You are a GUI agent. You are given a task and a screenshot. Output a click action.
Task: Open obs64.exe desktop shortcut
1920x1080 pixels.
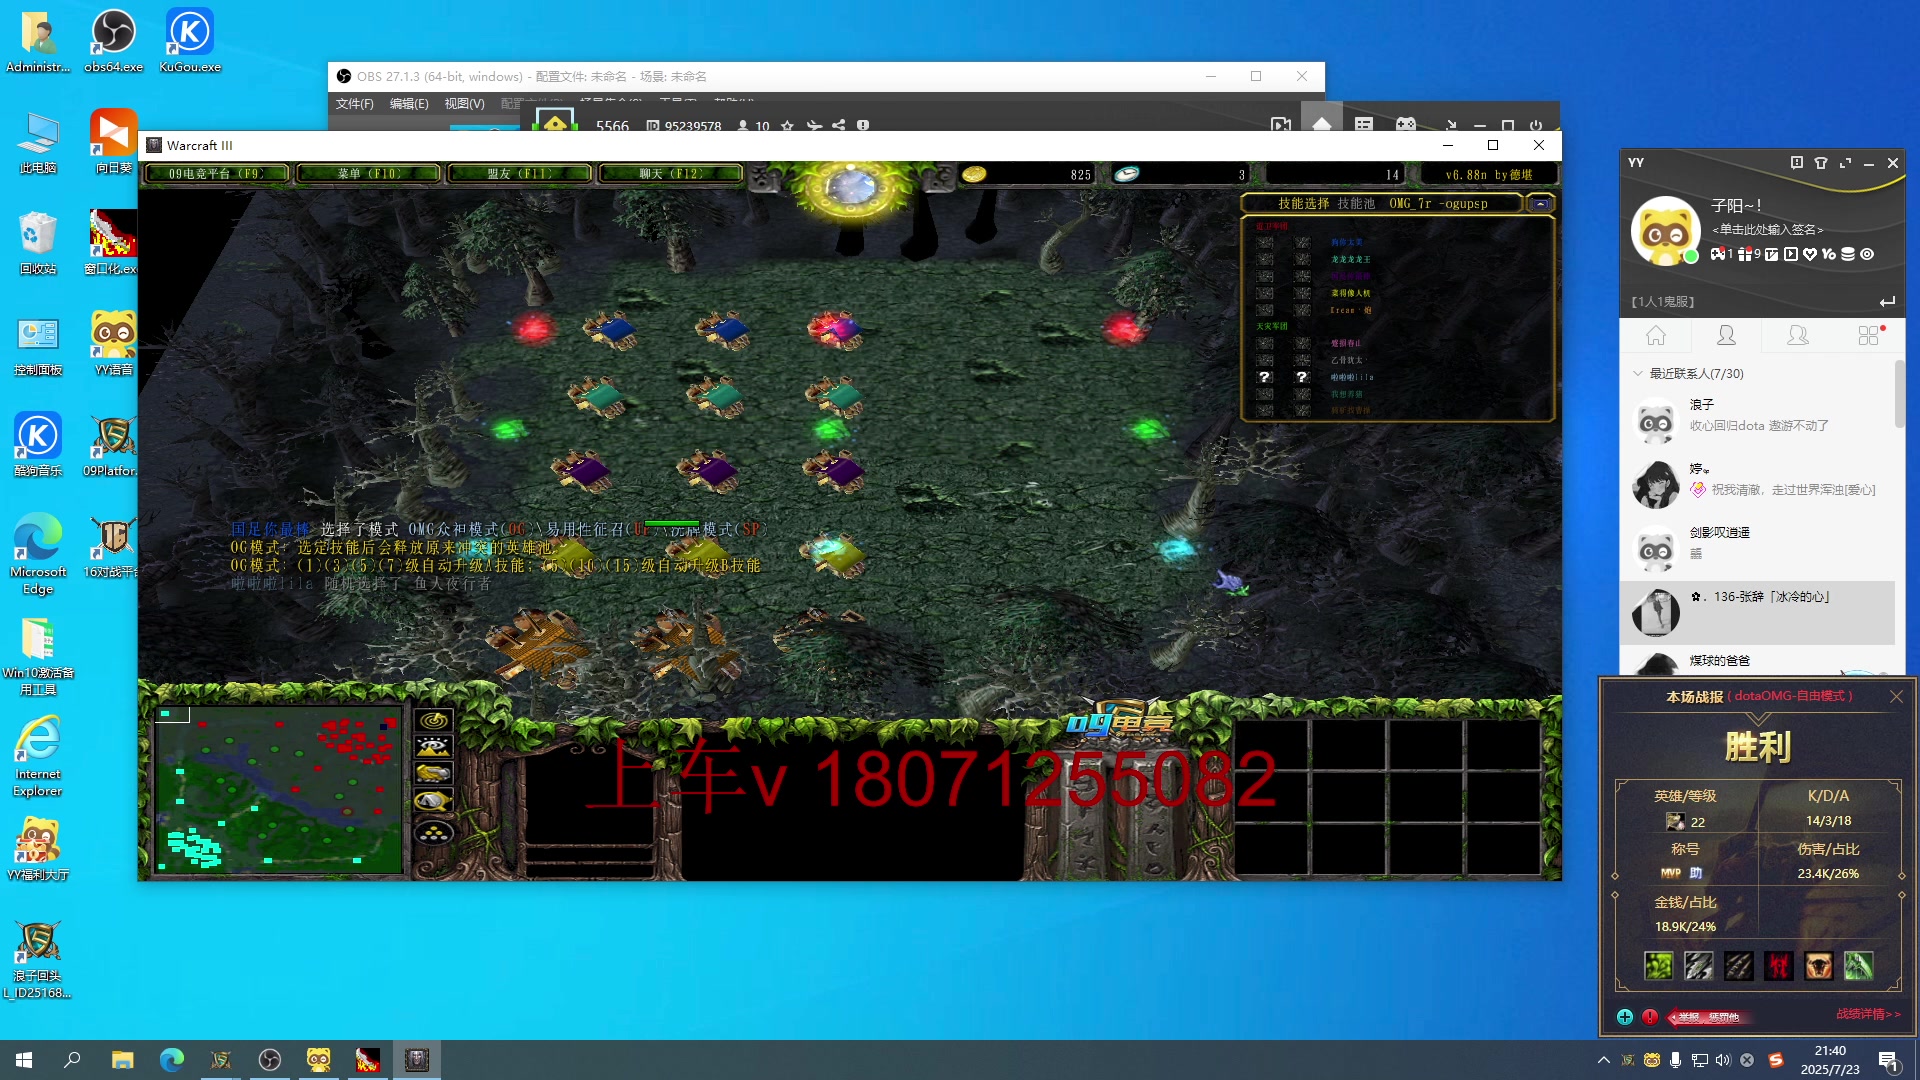(113, 41)
